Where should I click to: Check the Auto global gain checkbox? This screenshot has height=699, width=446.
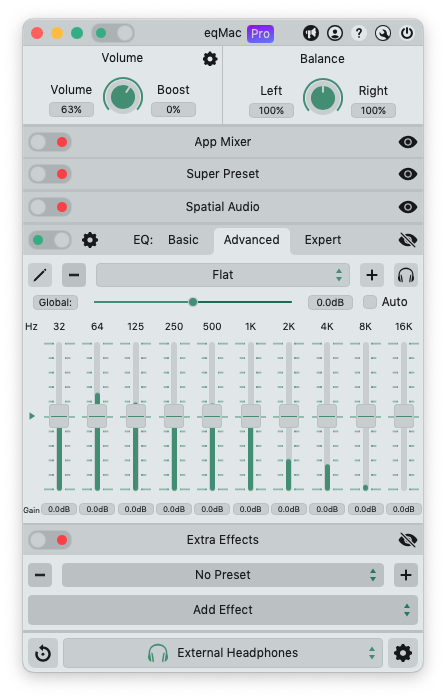[370, 302]
